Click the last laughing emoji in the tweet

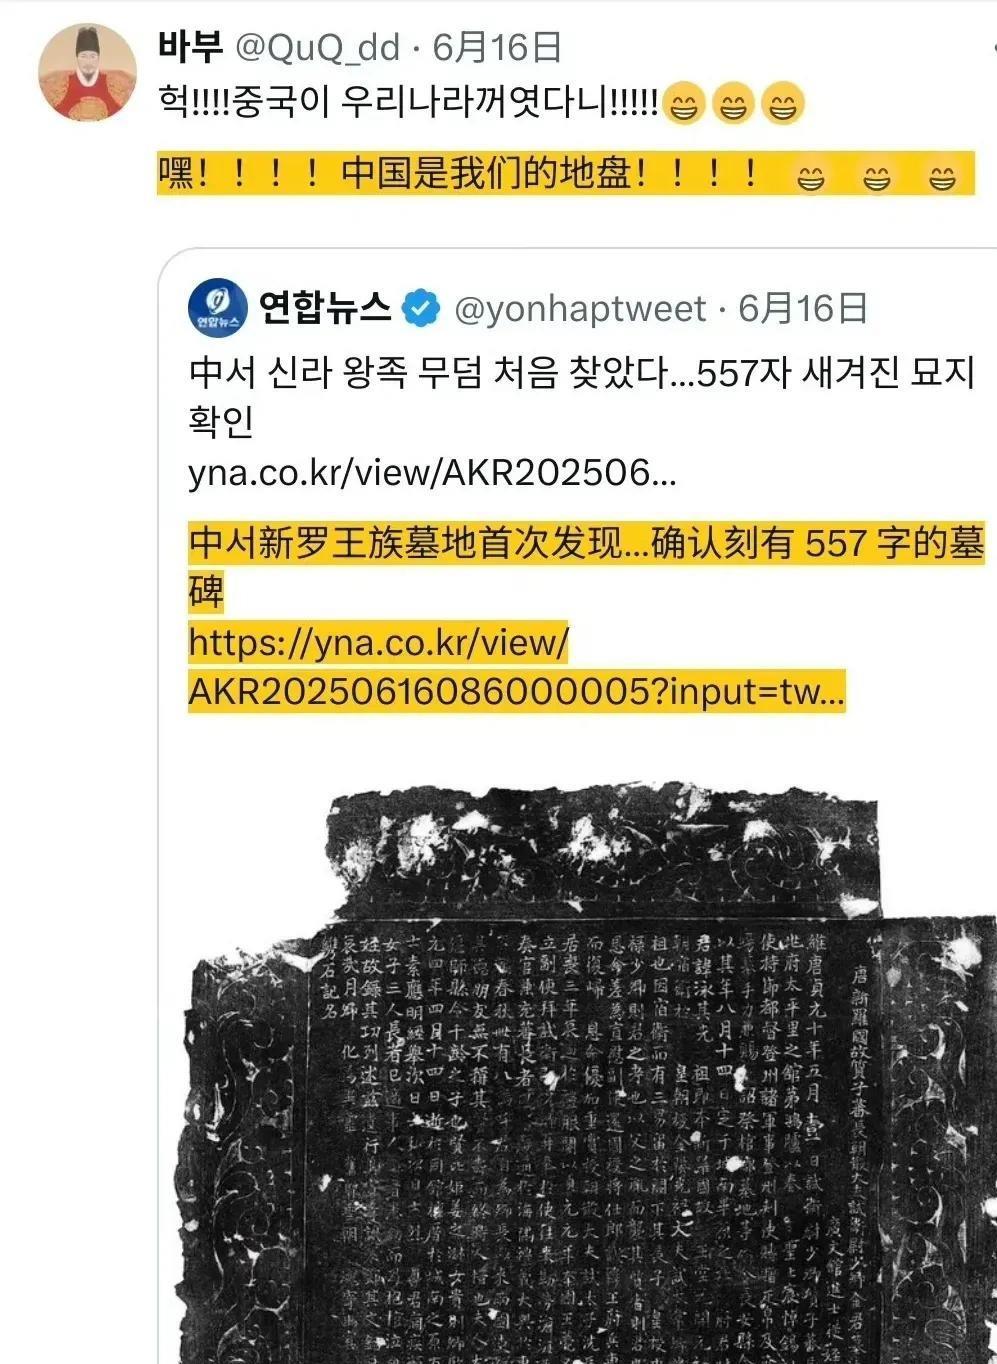pos(783,103)
